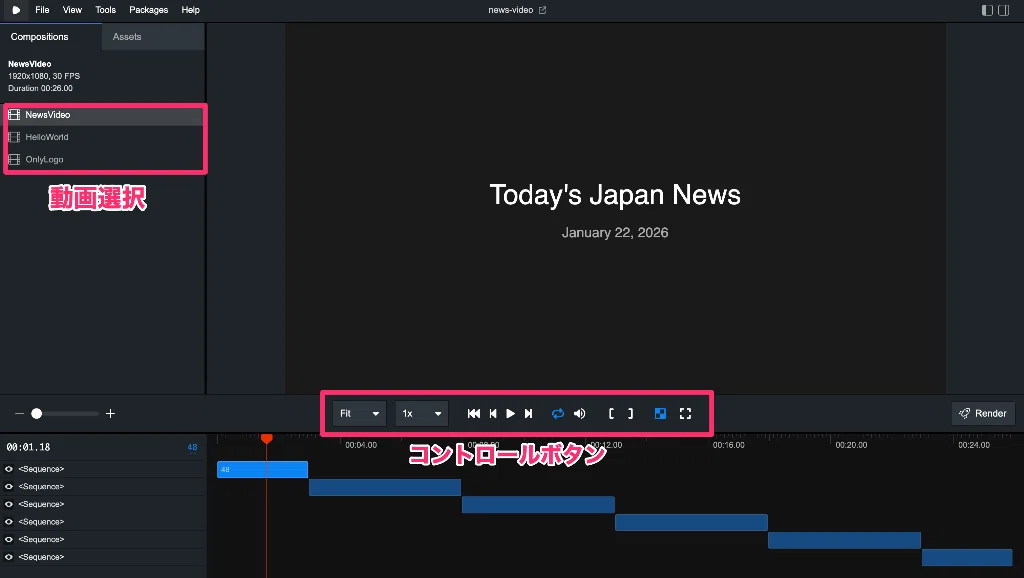Toggle the checkerboard transparency icon

pyautogui.click(x=660, y=413)
